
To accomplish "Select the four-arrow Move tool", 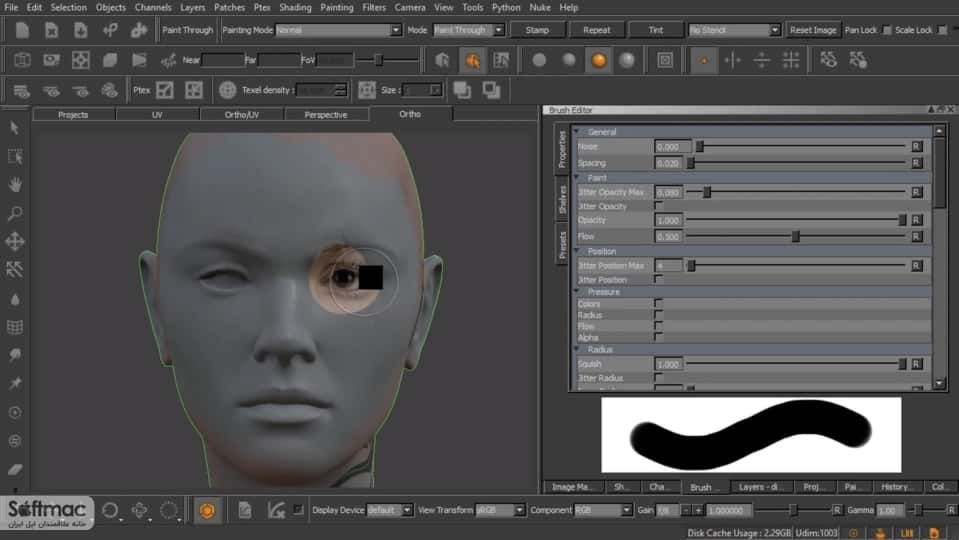I will click(x=15, y=242).
